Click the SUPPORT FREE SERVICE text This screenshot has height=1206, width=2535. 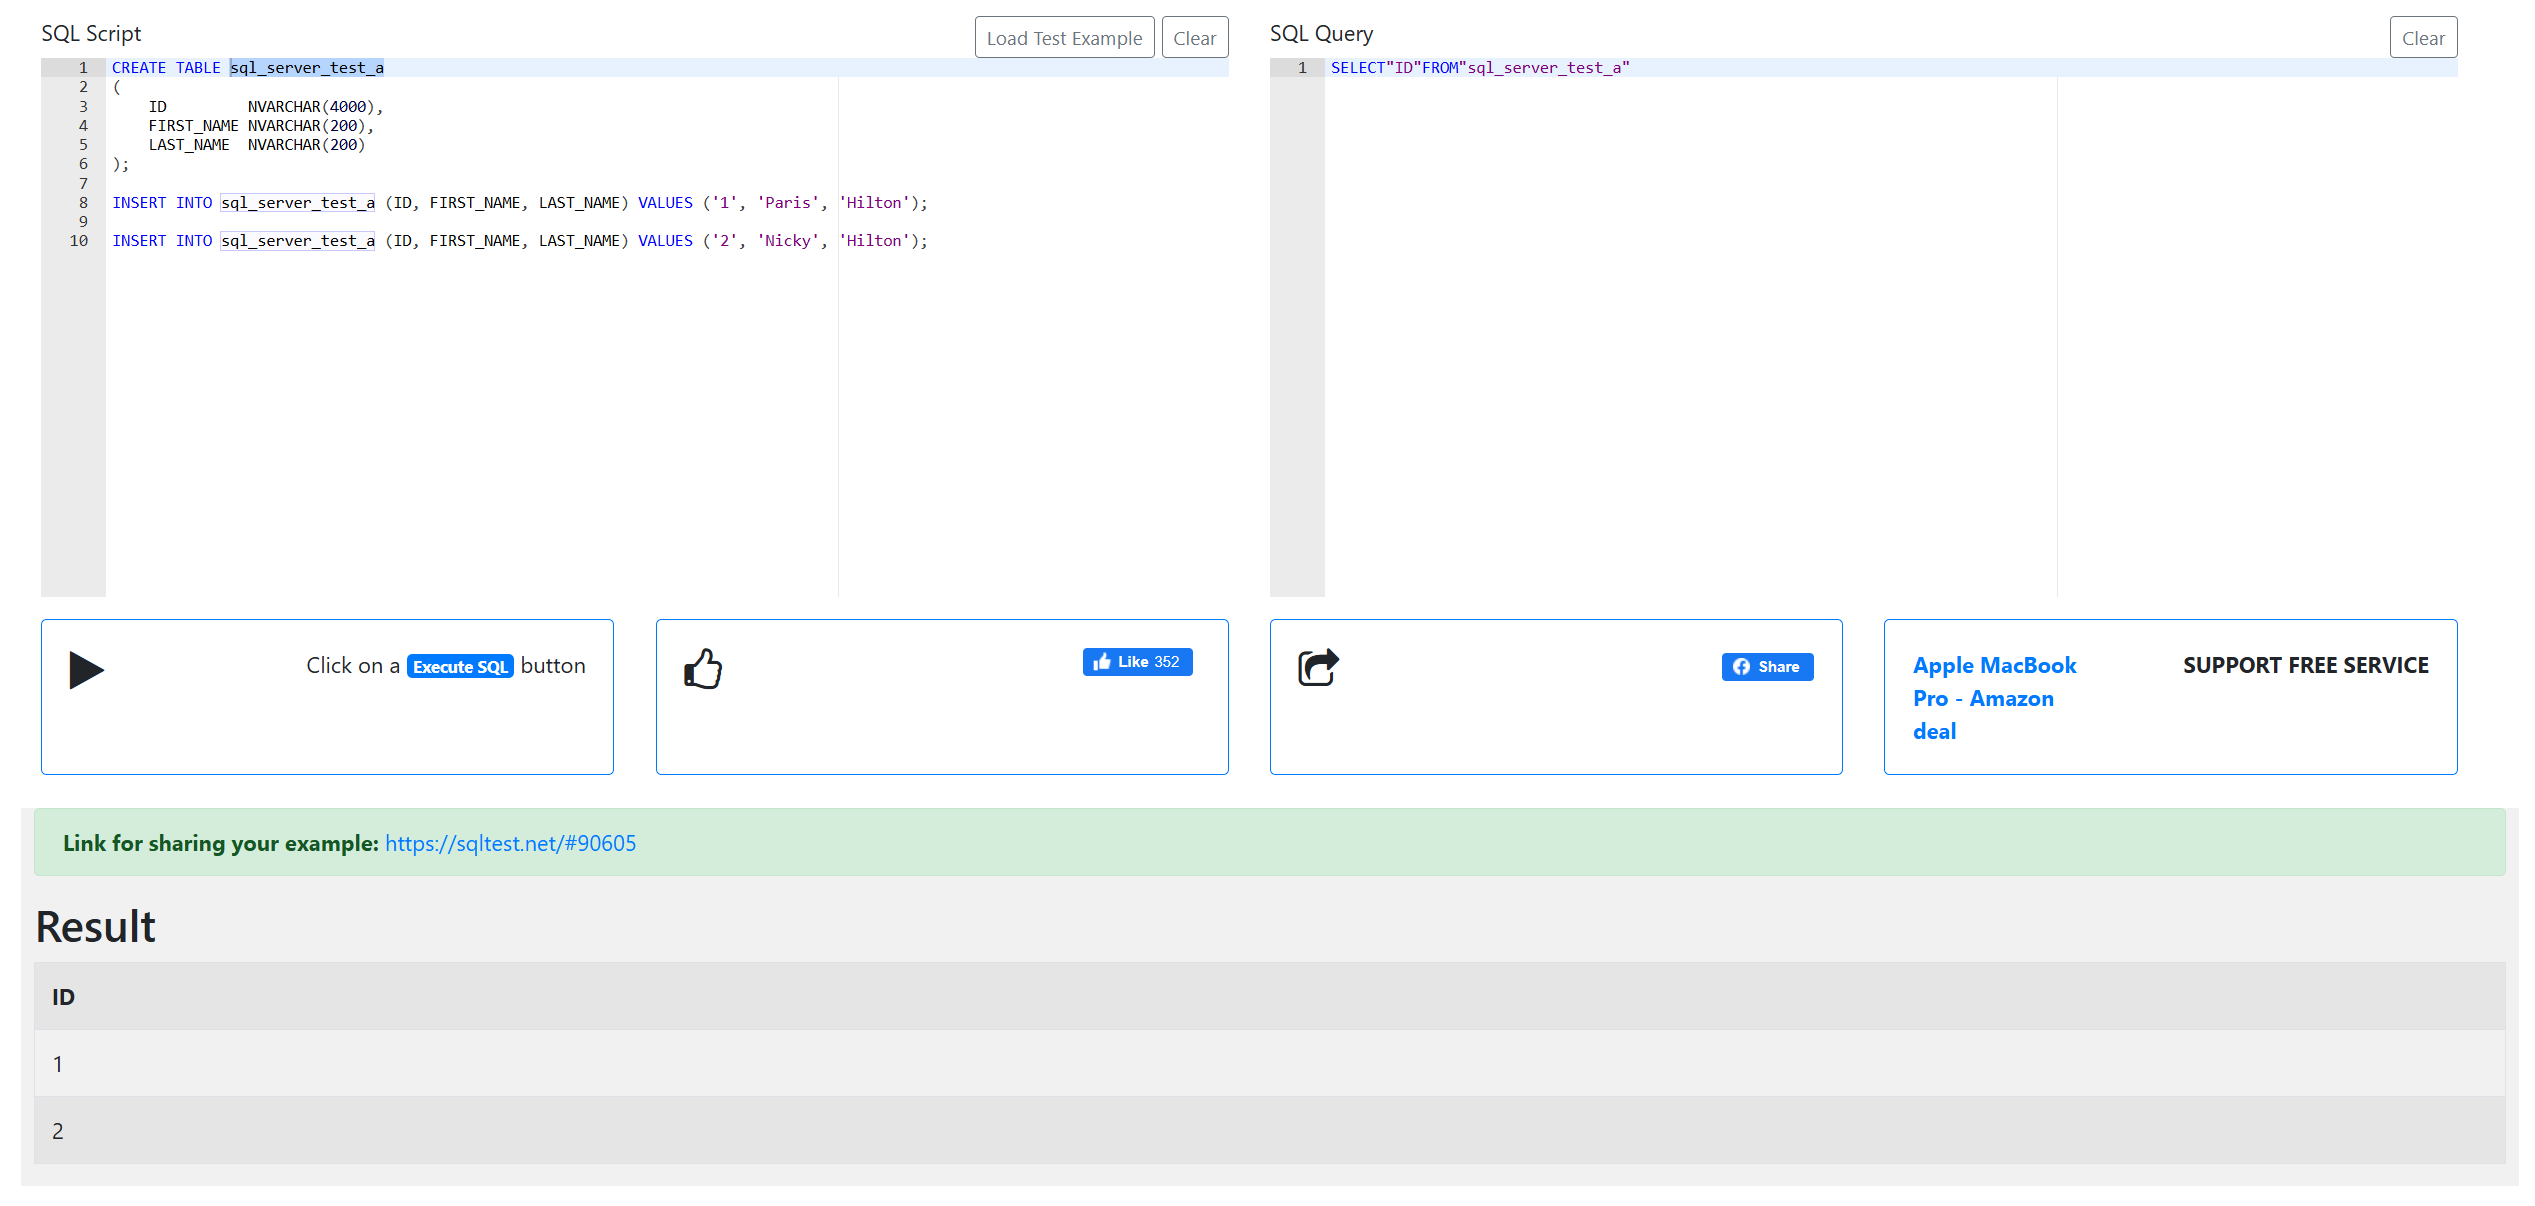[x=2305, y=666]
